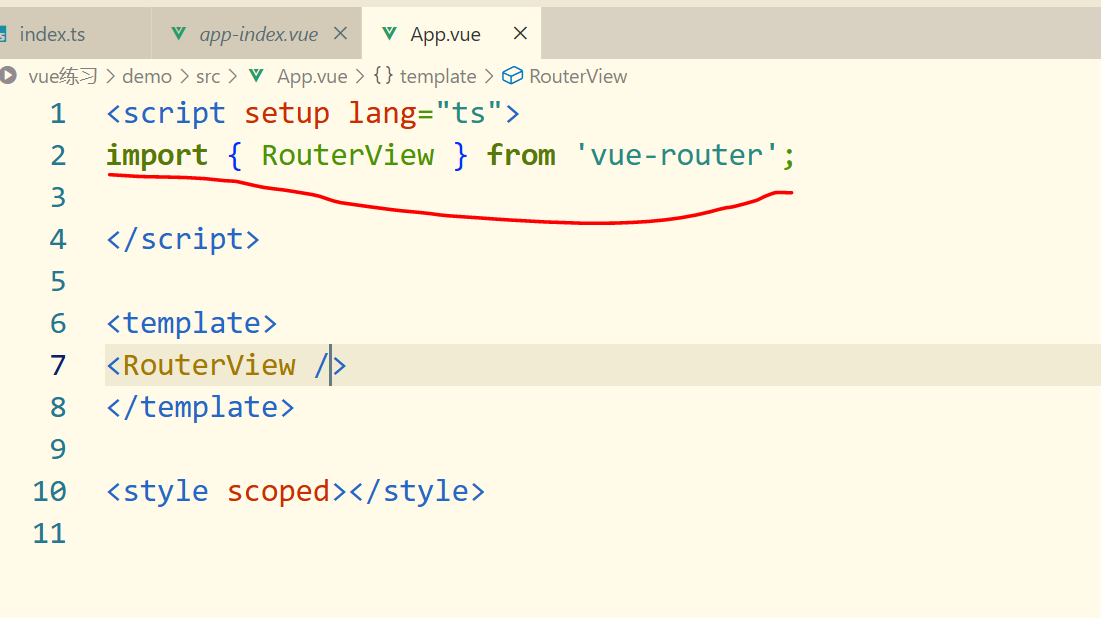Viewport: 1101px width, 618px height.
Task: Click line number 4 in gutter
Action: tap(58, 240)
